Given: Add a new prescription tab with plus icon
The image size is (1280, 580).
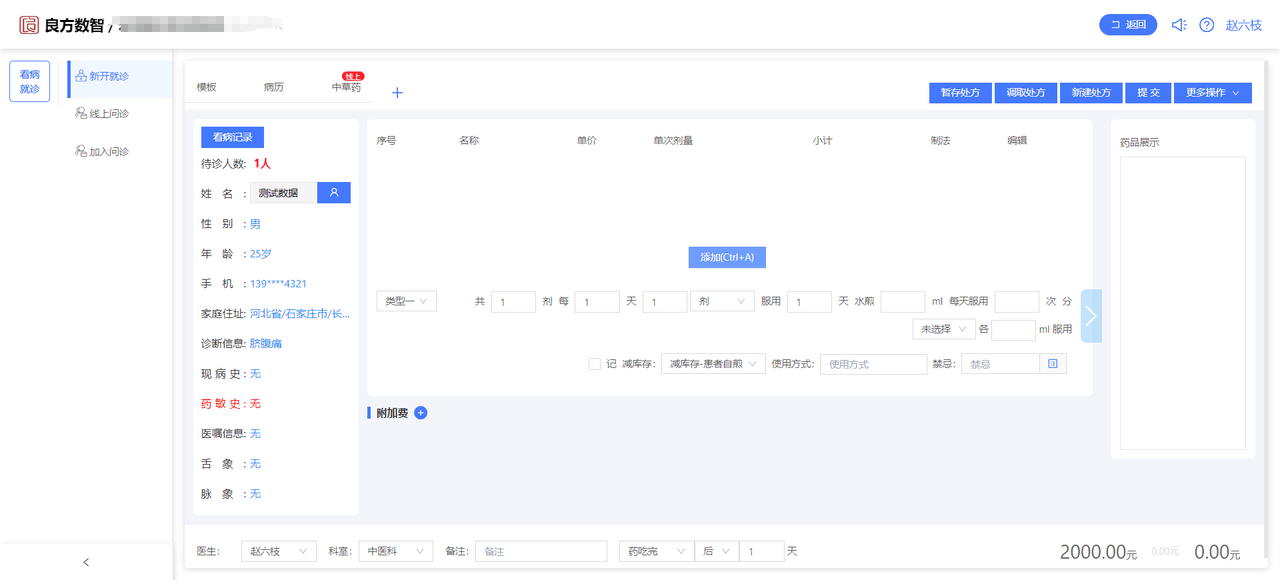Looking at the screenshot, I should 397,93.
